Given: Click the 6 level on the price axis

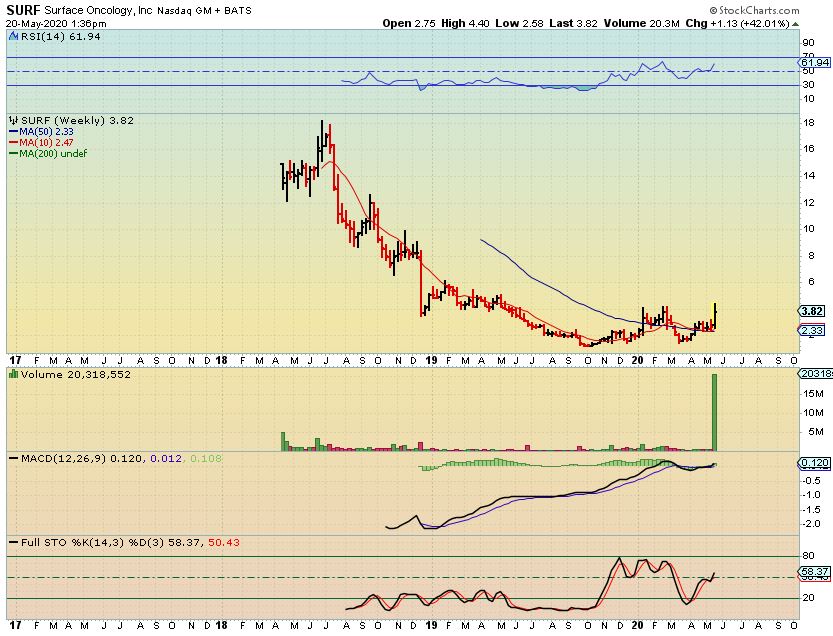Looking at the screenshot, I should pyautogui.click(x=811, y=282).
